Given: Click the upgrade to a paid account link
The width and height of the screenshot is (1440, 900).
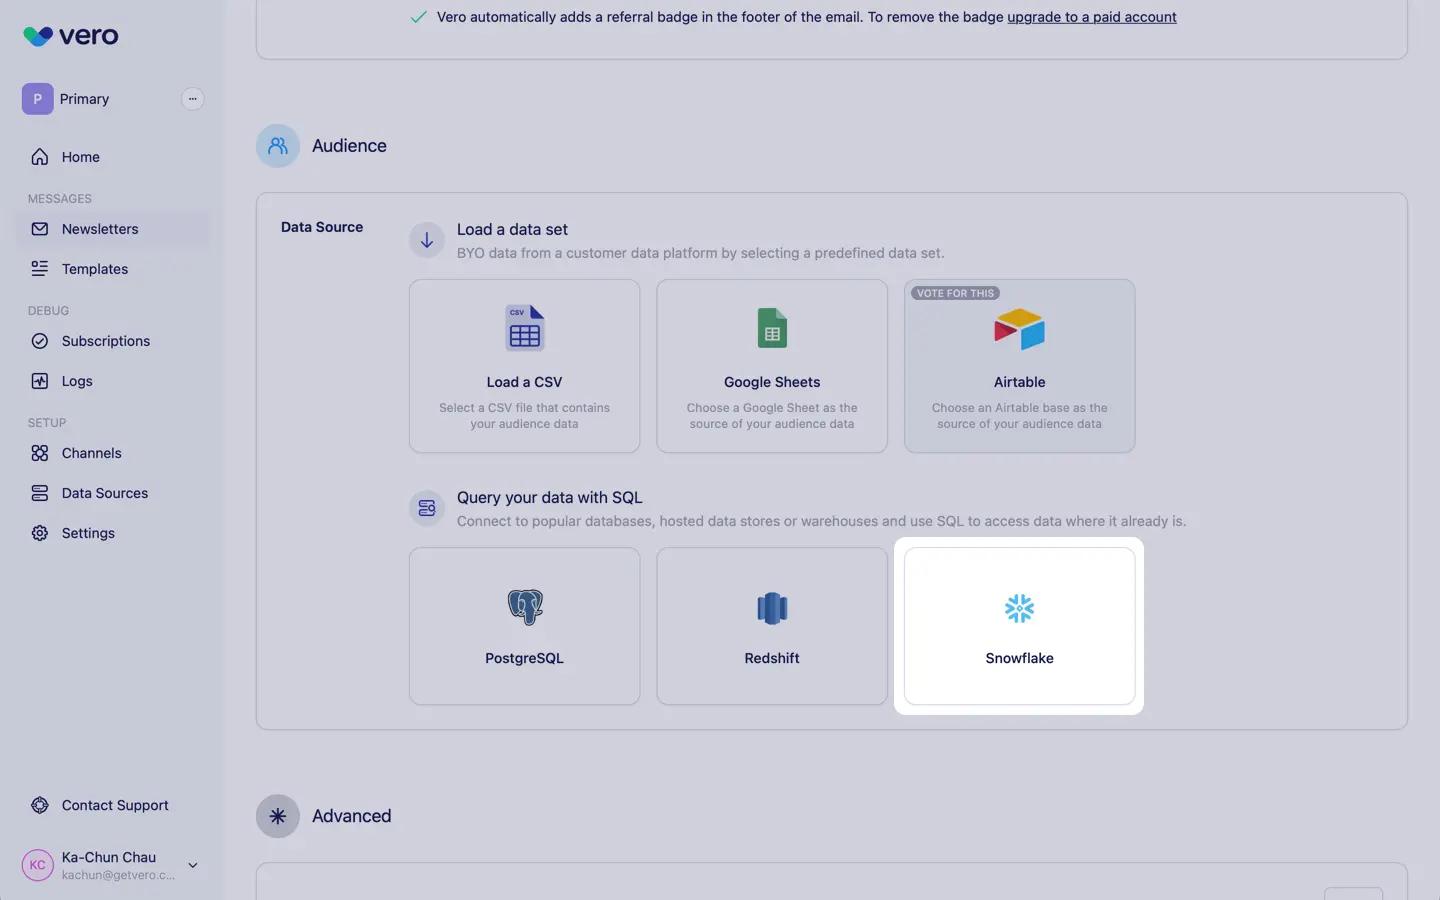Looking at the screenshot, I should tap(1091, 17).
